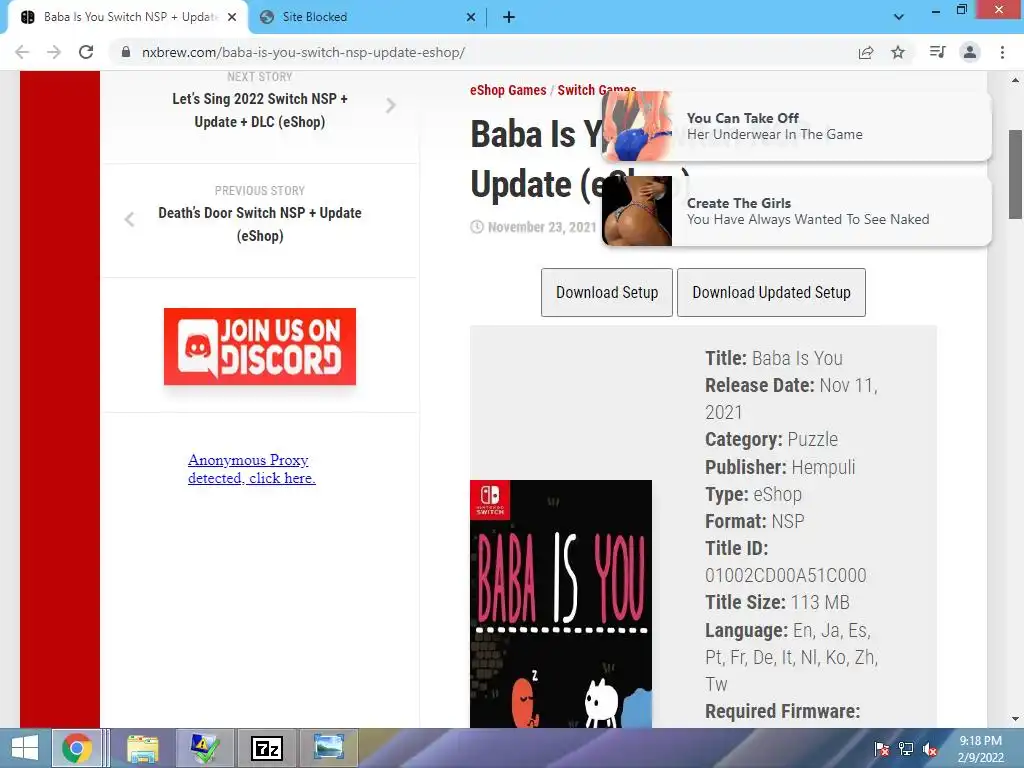
Task: Click the Join Us On Discord banner
Action: tap(260, 346)
